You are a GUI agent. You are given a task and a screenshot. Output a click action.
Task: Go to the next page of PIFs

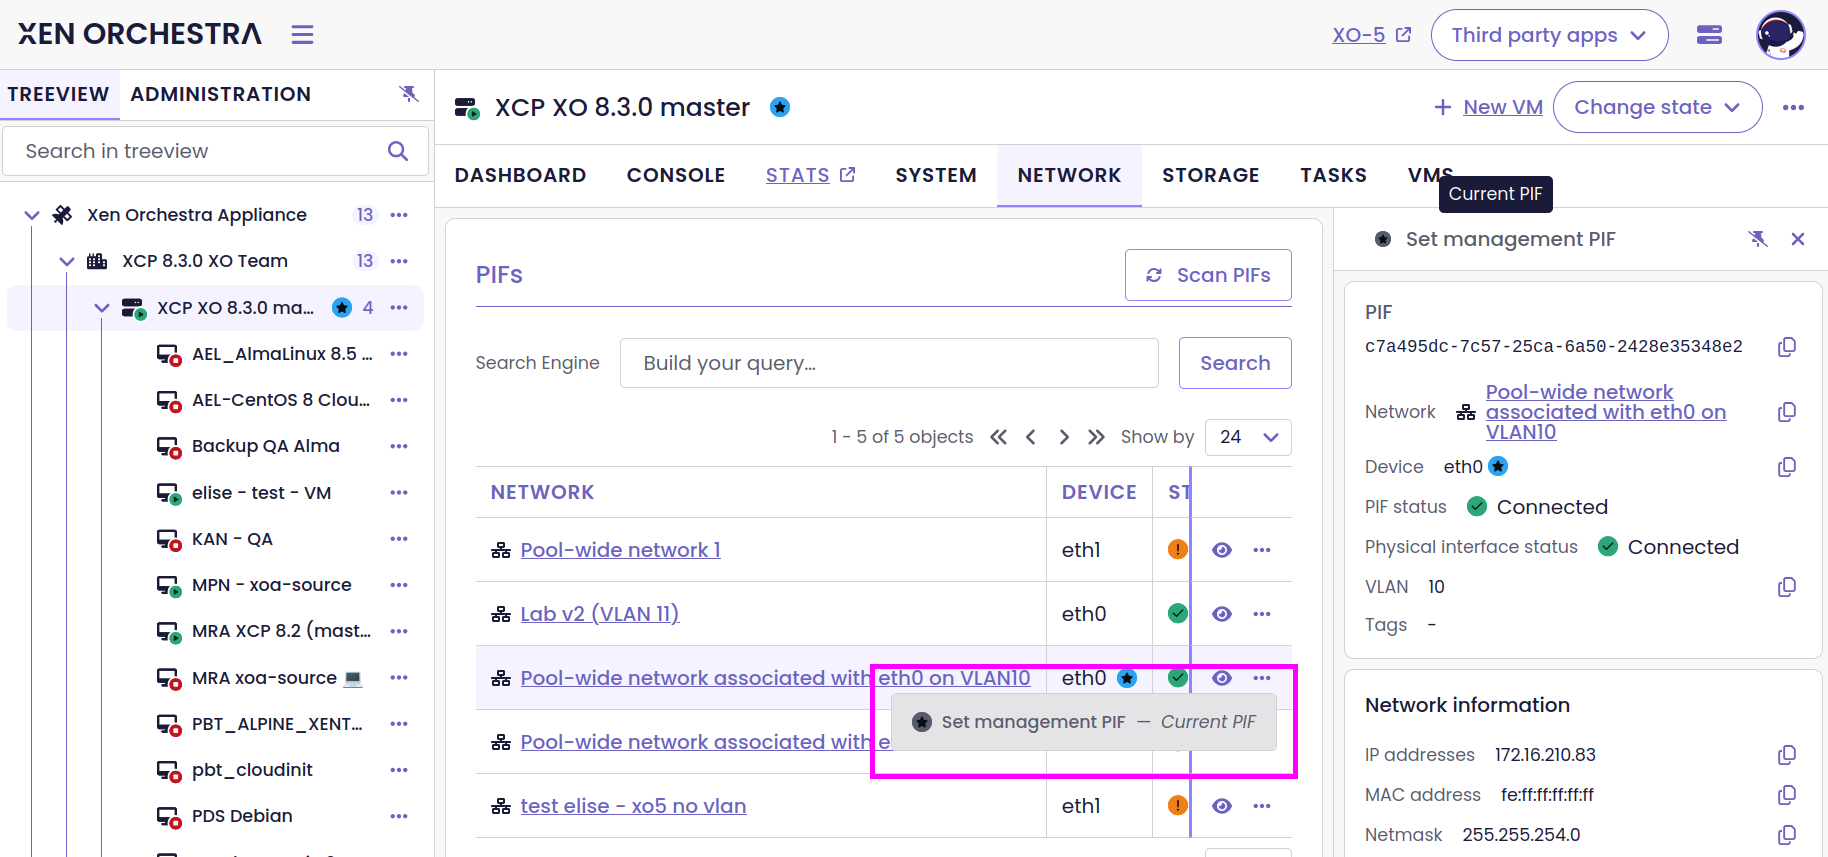[1064, 437]
